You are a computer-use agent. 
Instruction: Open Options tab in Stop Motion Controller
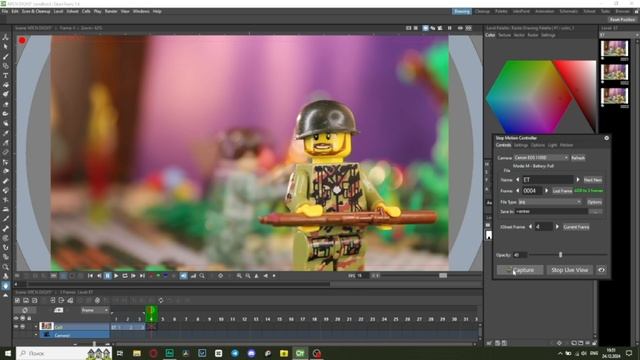(x=538, y=145)
